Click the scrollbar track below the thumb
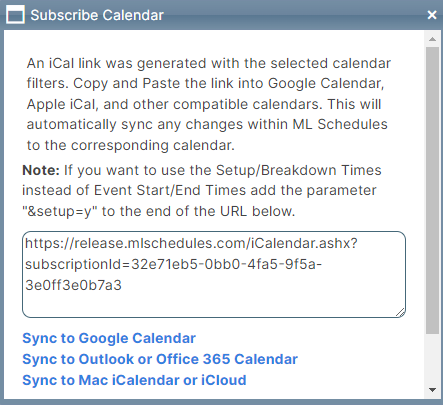The height and width of the screenshot is (405, 443). [x=433, y=358]
